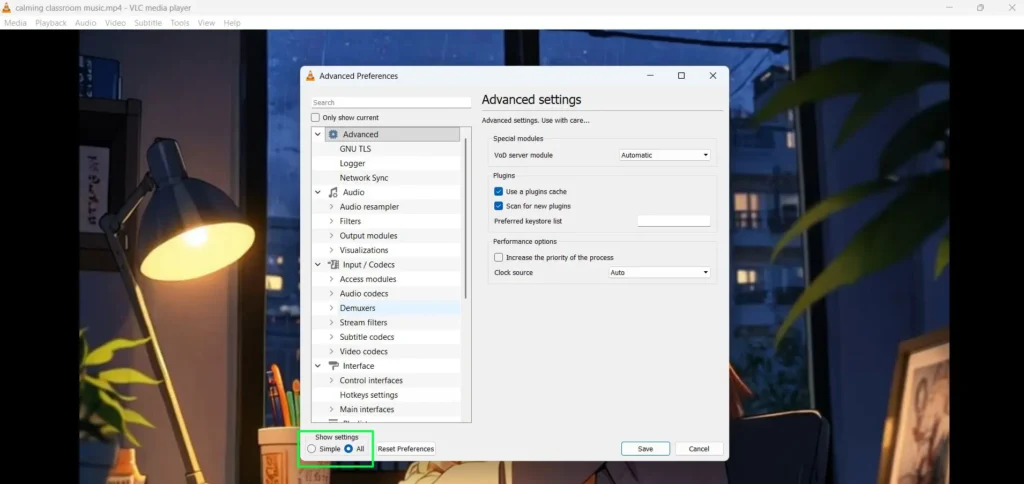Open the Help menu

(232, 23)
